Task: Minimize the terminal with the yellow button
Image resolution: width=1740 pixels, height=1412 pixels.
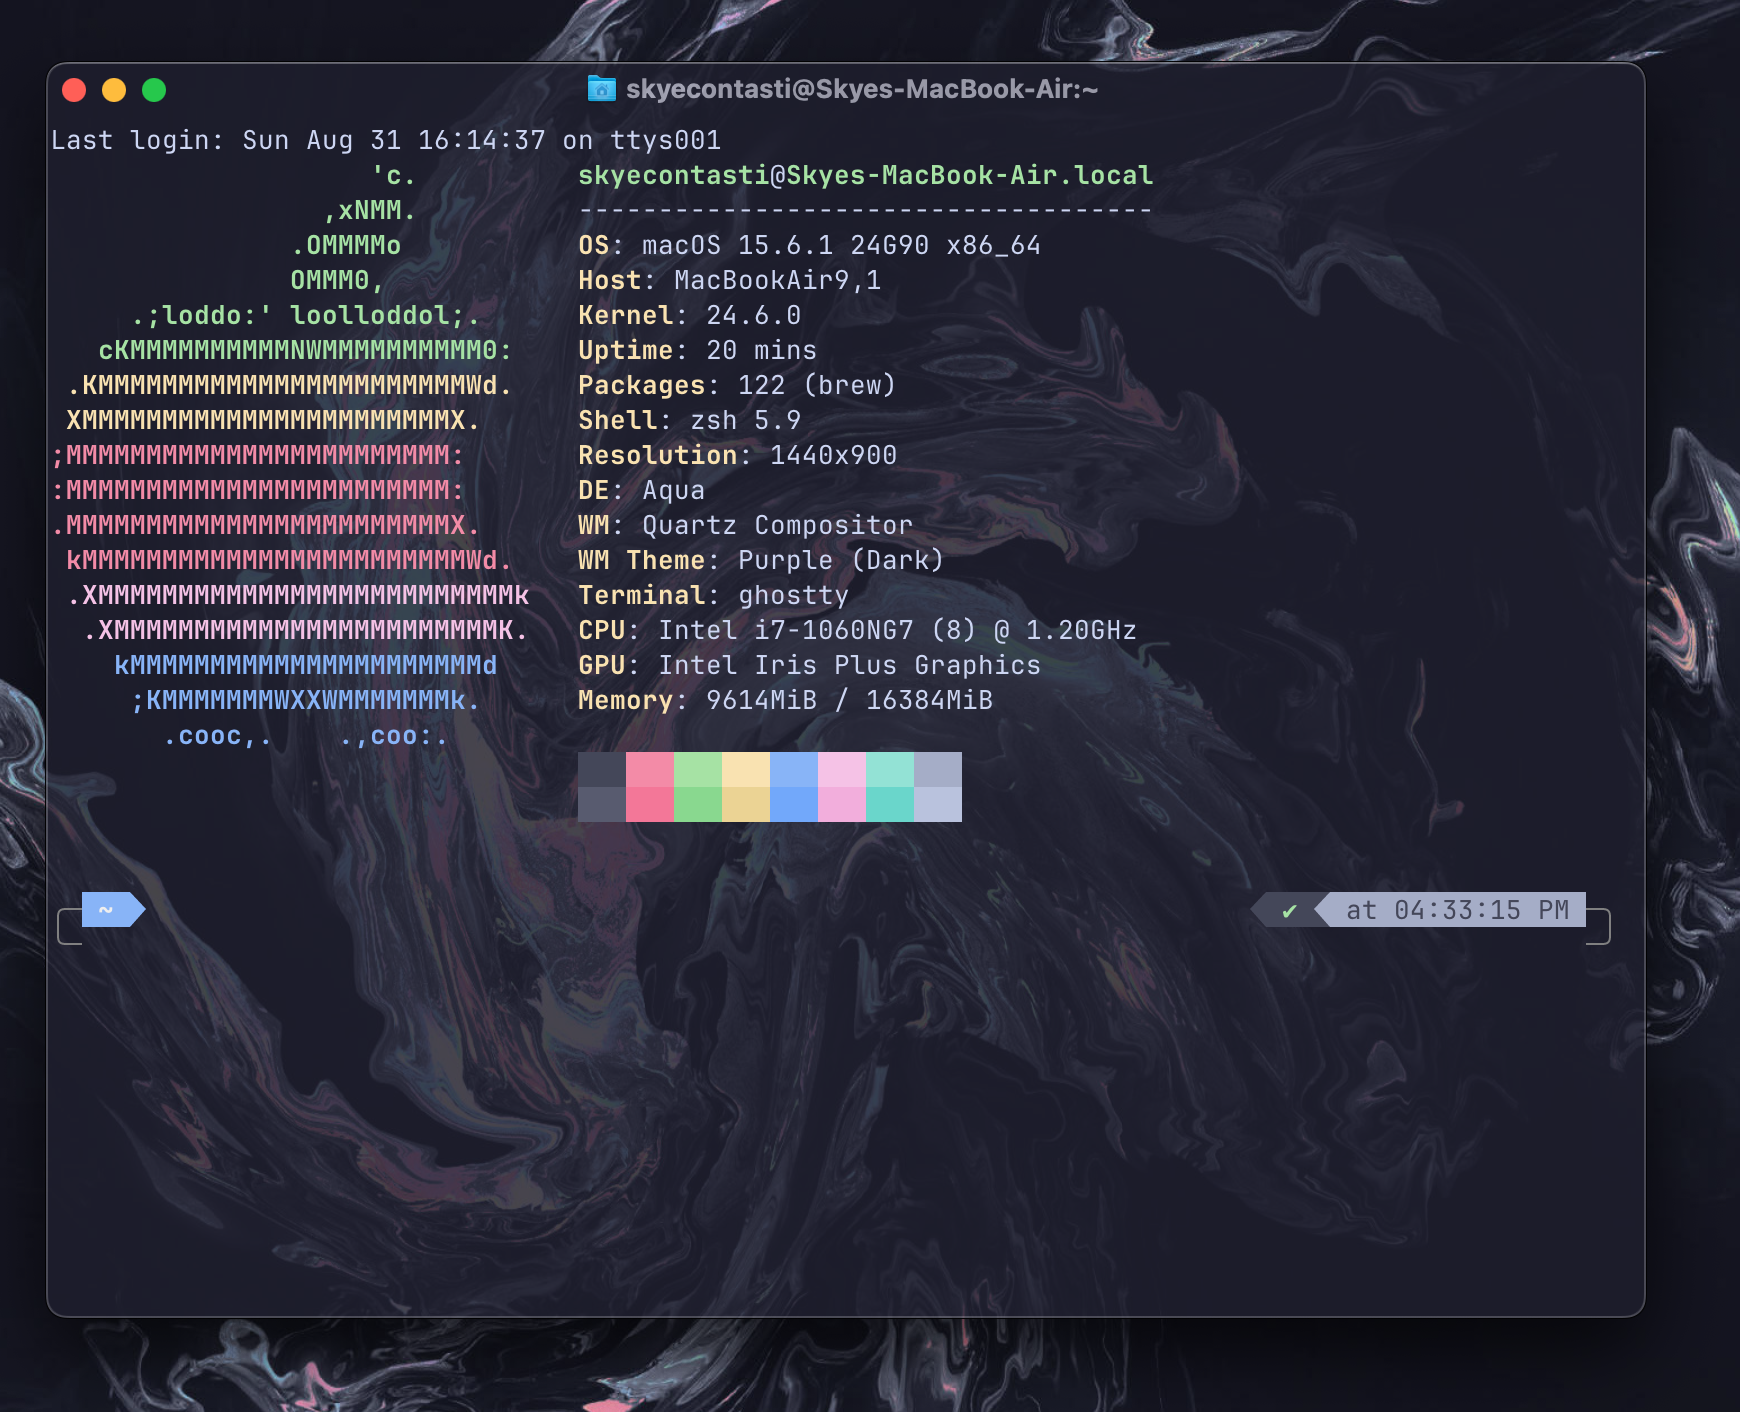Action: pyautogui.click(x=114, y=90)
